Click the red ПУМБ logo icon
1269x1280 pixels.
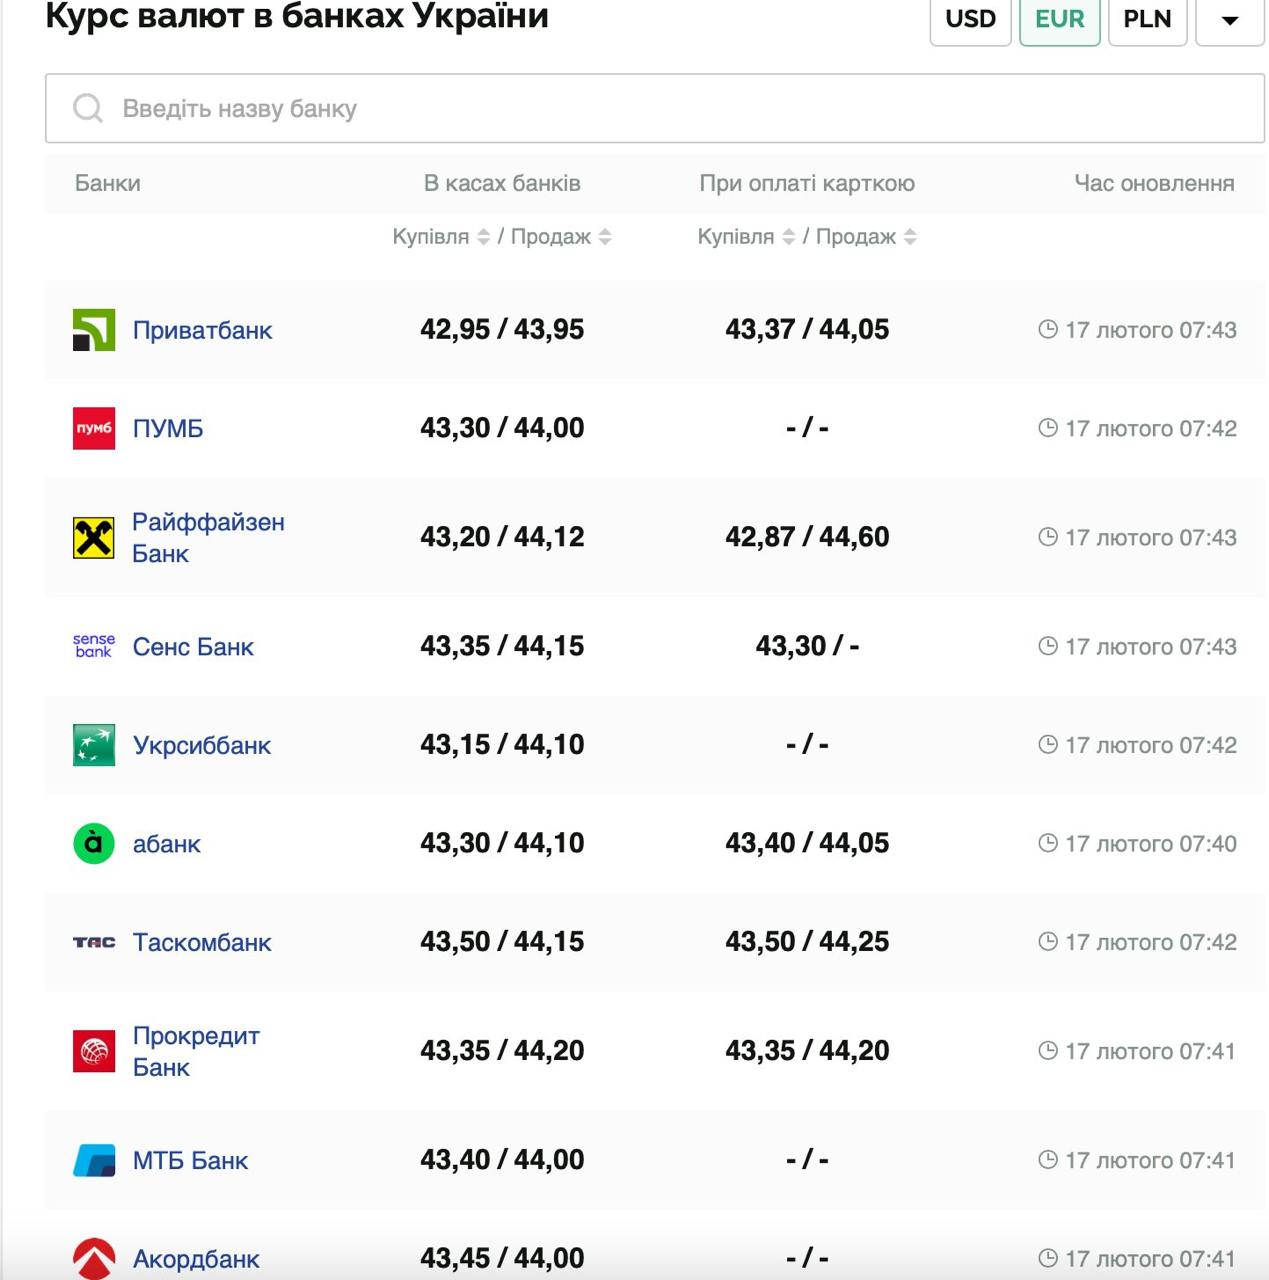(x=94, y=428)
